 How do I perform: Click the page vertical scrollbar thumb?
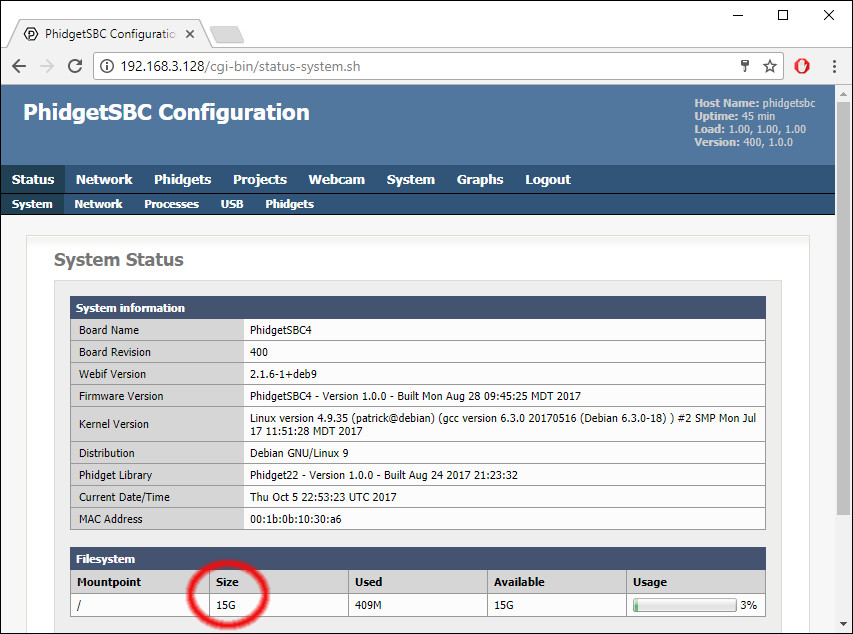843,307
